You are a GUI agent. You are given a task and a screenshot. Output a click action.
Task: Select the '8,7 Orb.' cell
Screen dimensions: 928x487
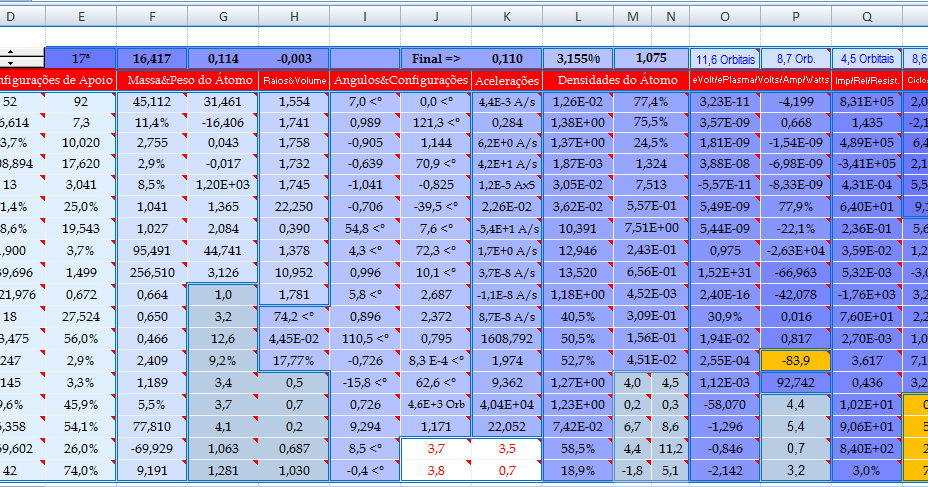pos(796,59)
